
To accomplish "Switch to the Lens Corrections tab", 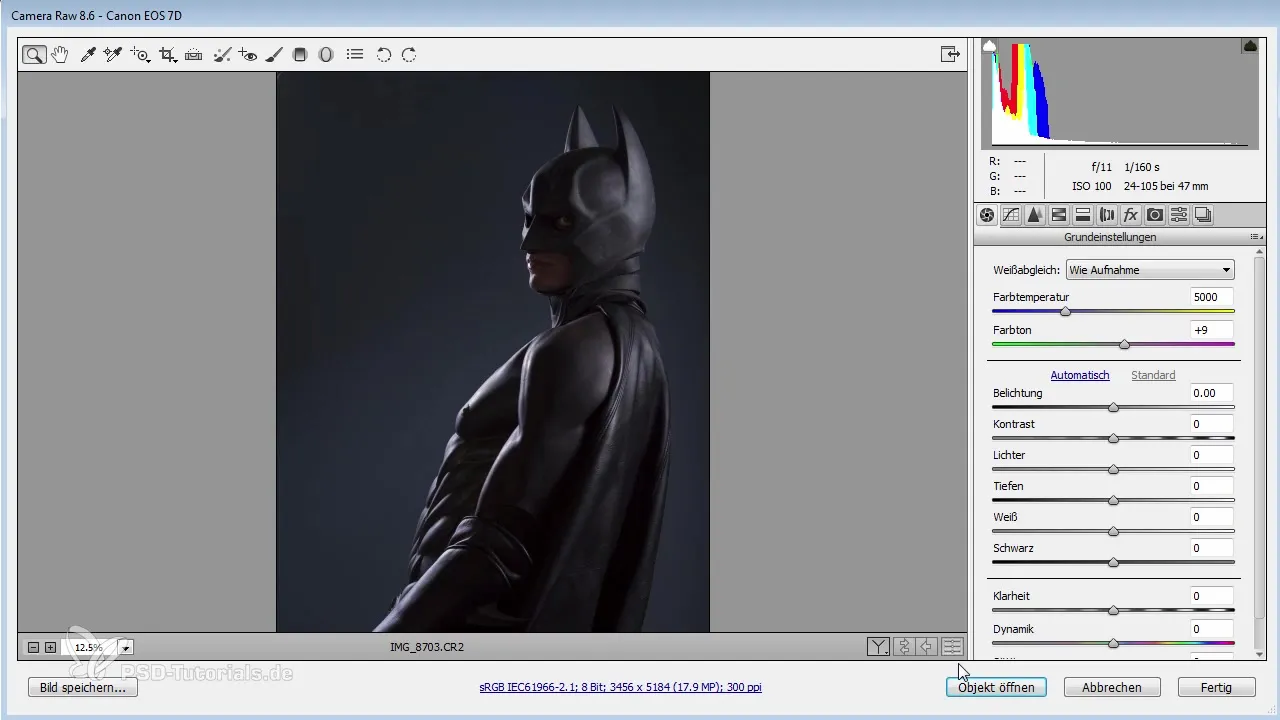I will click(x=1107, y=215).
